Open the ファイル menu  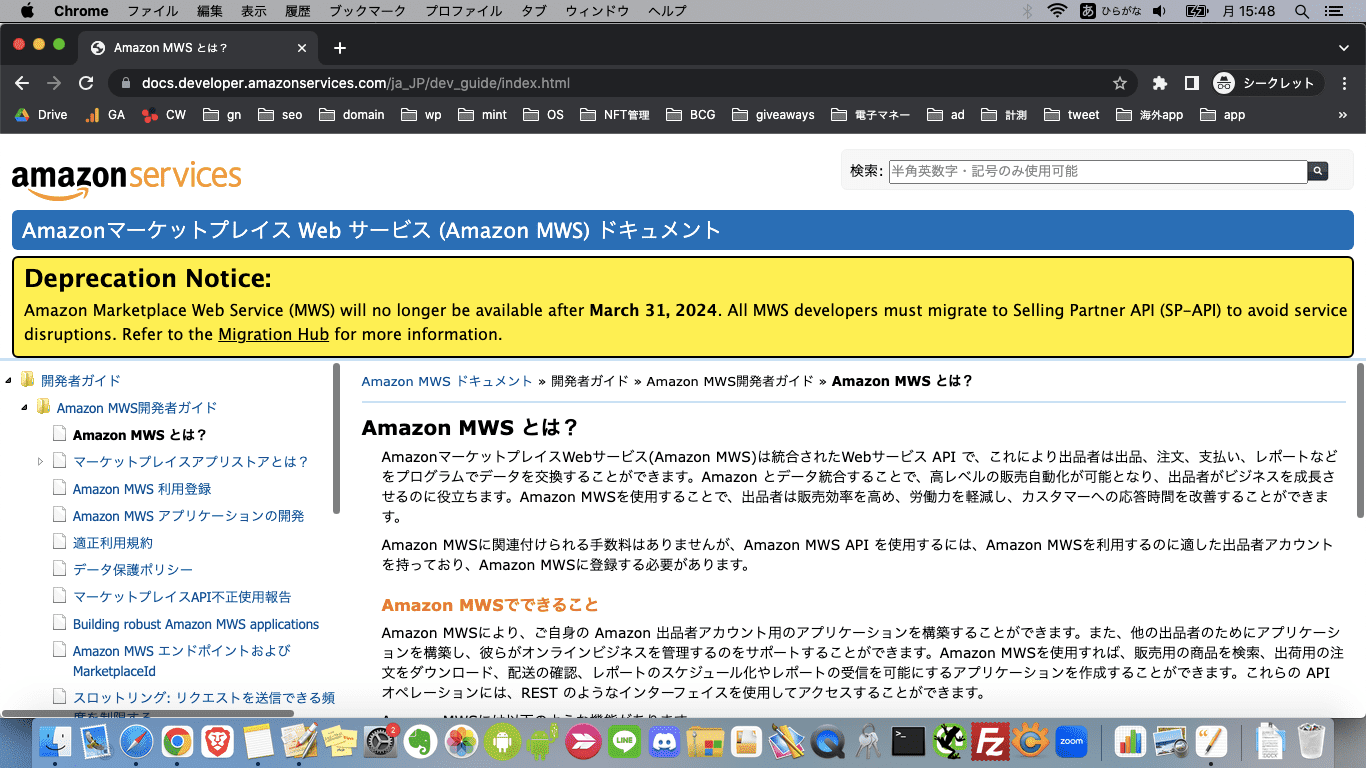(153, 11)
